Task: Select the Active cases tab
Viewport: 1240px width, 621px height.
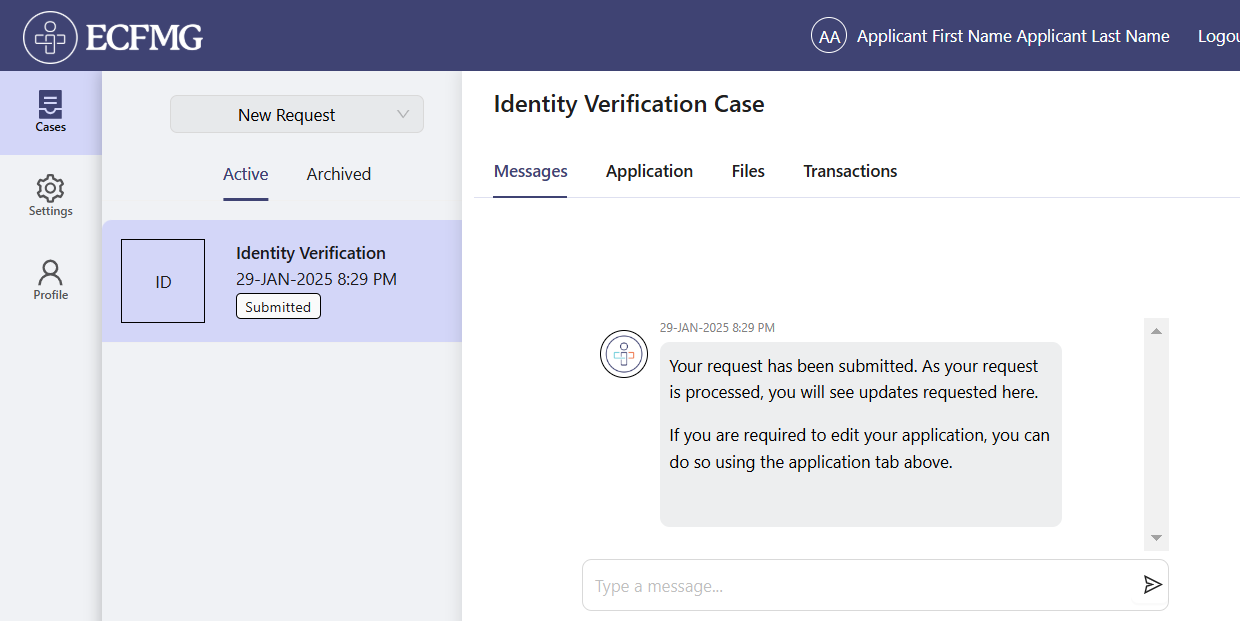Action: [x=245, y=173]
